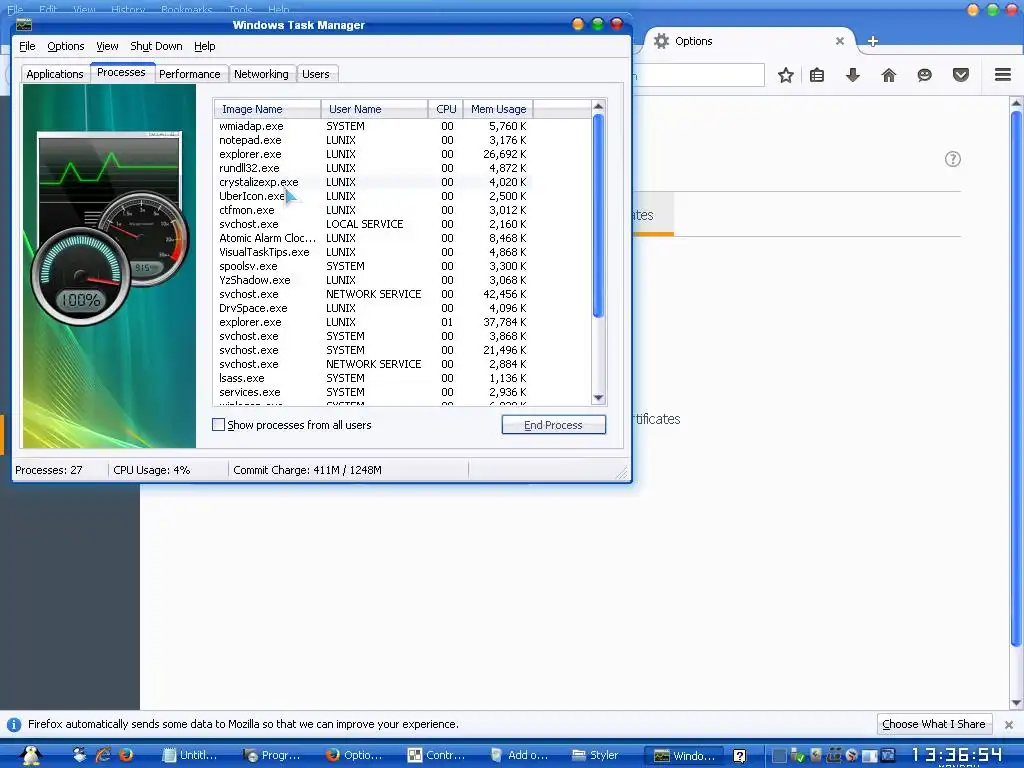Click the Firefox URL input field
Viewport: 1024px width, 768px height.
pos(698,75)
